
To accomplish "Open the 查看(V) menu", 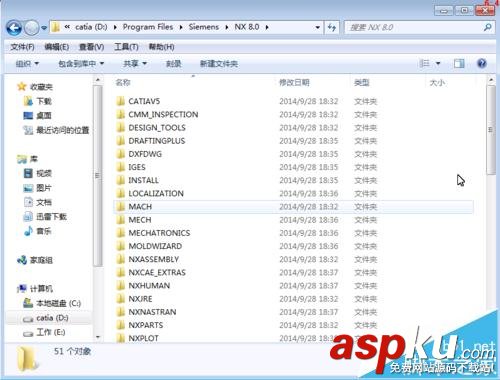I will coord(91,47).
